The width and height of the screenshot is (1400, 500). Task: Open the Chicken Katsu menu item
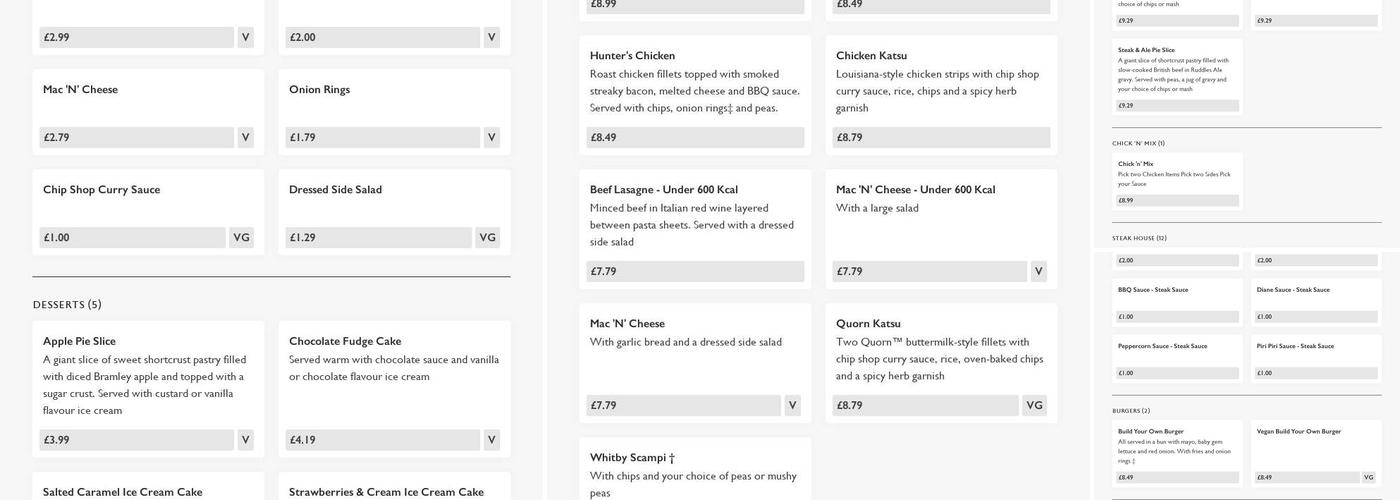[941, 82]
